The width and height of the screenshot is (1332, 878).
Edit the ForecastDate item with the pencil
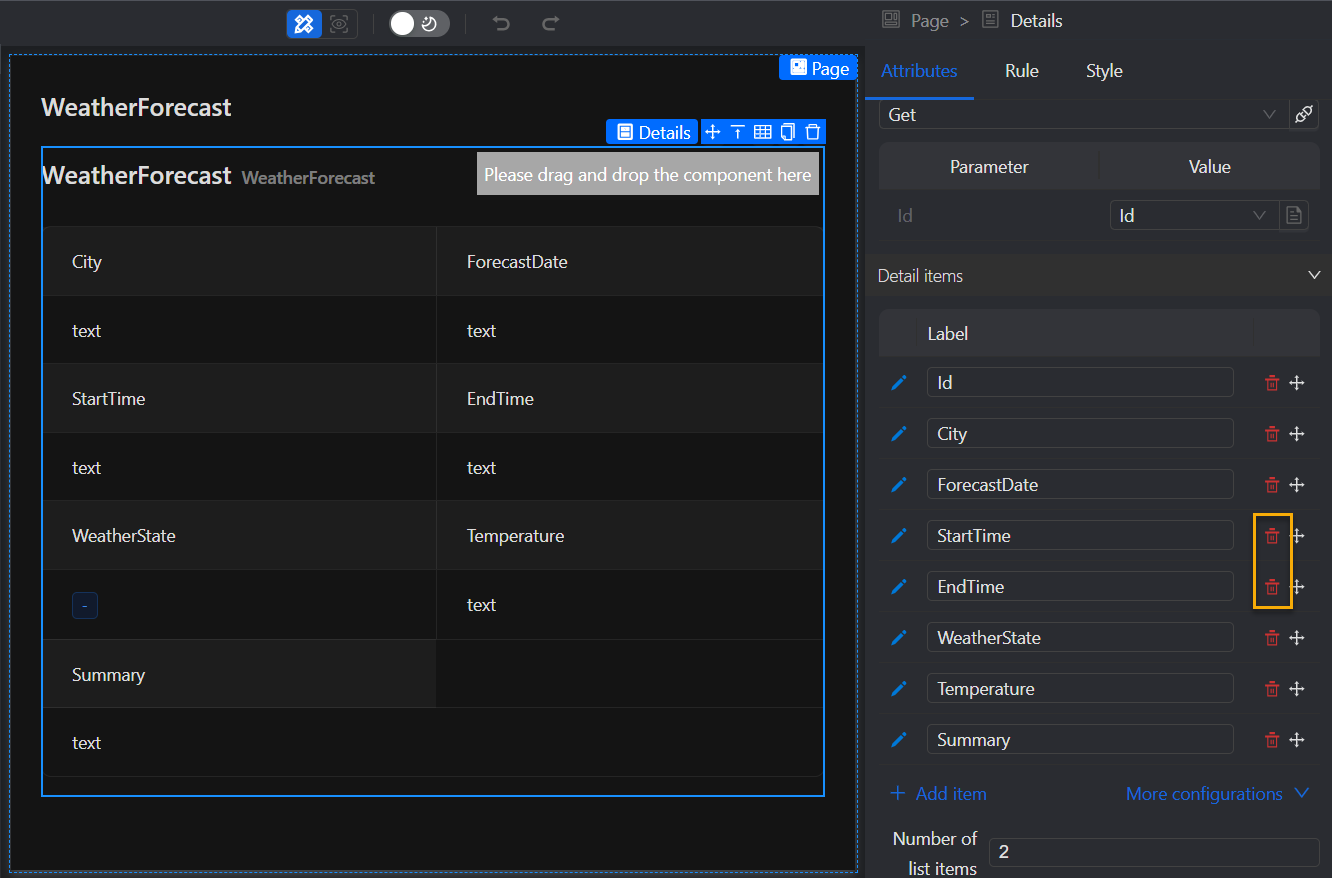pyautogui.click(x=899, y=484)
